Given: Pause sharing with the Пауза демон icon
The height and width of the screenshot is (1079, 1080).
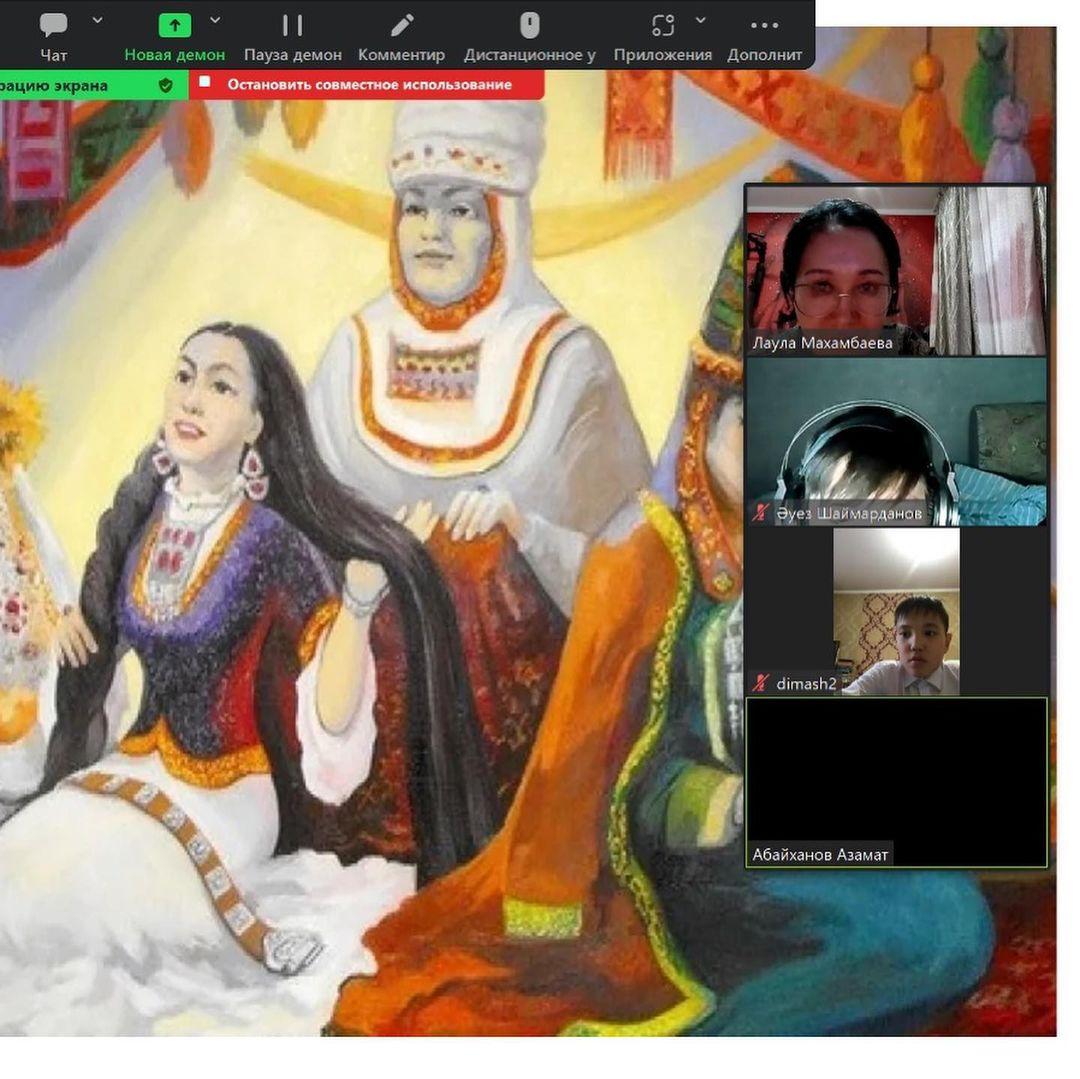Looking at the screenshot, I should point(293,25).
